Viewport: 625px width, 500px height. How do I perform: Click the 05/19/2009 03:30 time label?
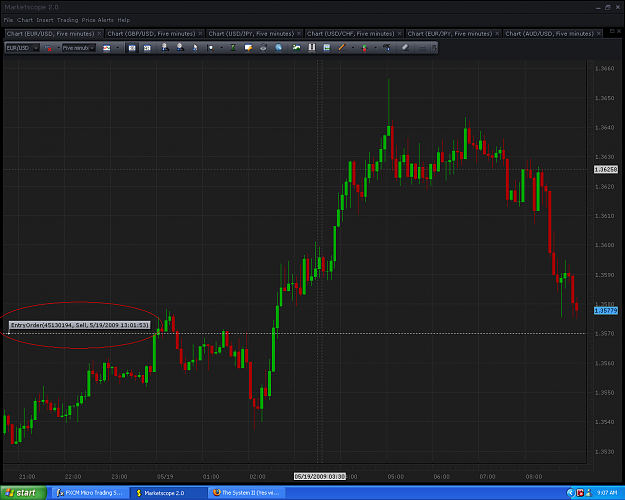(320, 476)
